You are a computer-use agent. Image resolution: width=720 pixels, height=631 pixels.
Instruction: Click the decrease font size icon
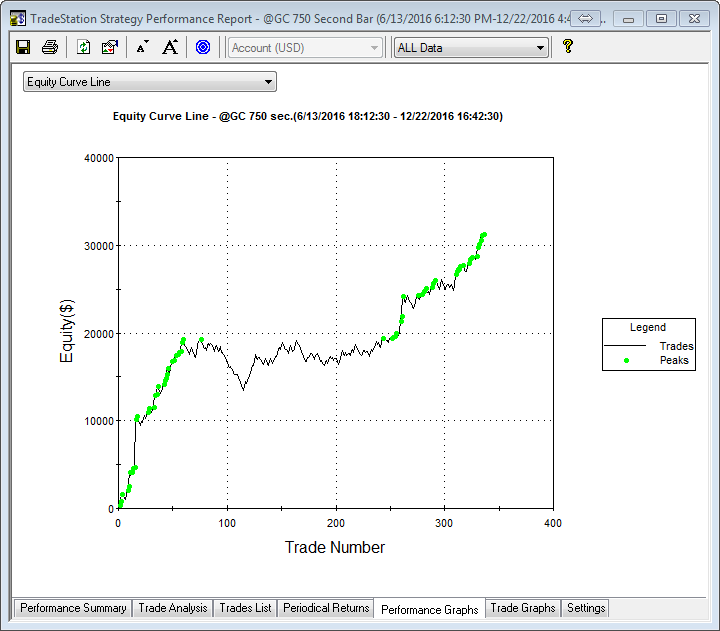(143, 47)
